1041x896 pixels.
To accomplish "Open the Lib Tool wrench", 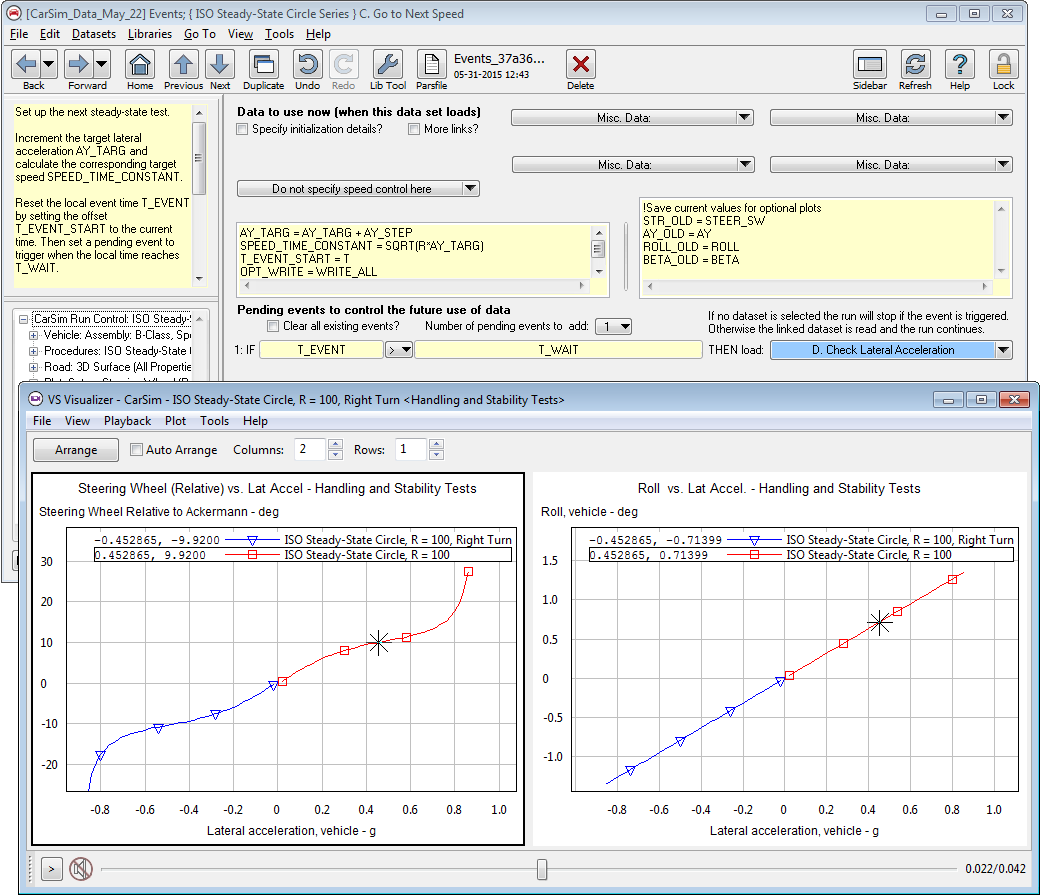I will pyautogui.click(x=388, y=64).
